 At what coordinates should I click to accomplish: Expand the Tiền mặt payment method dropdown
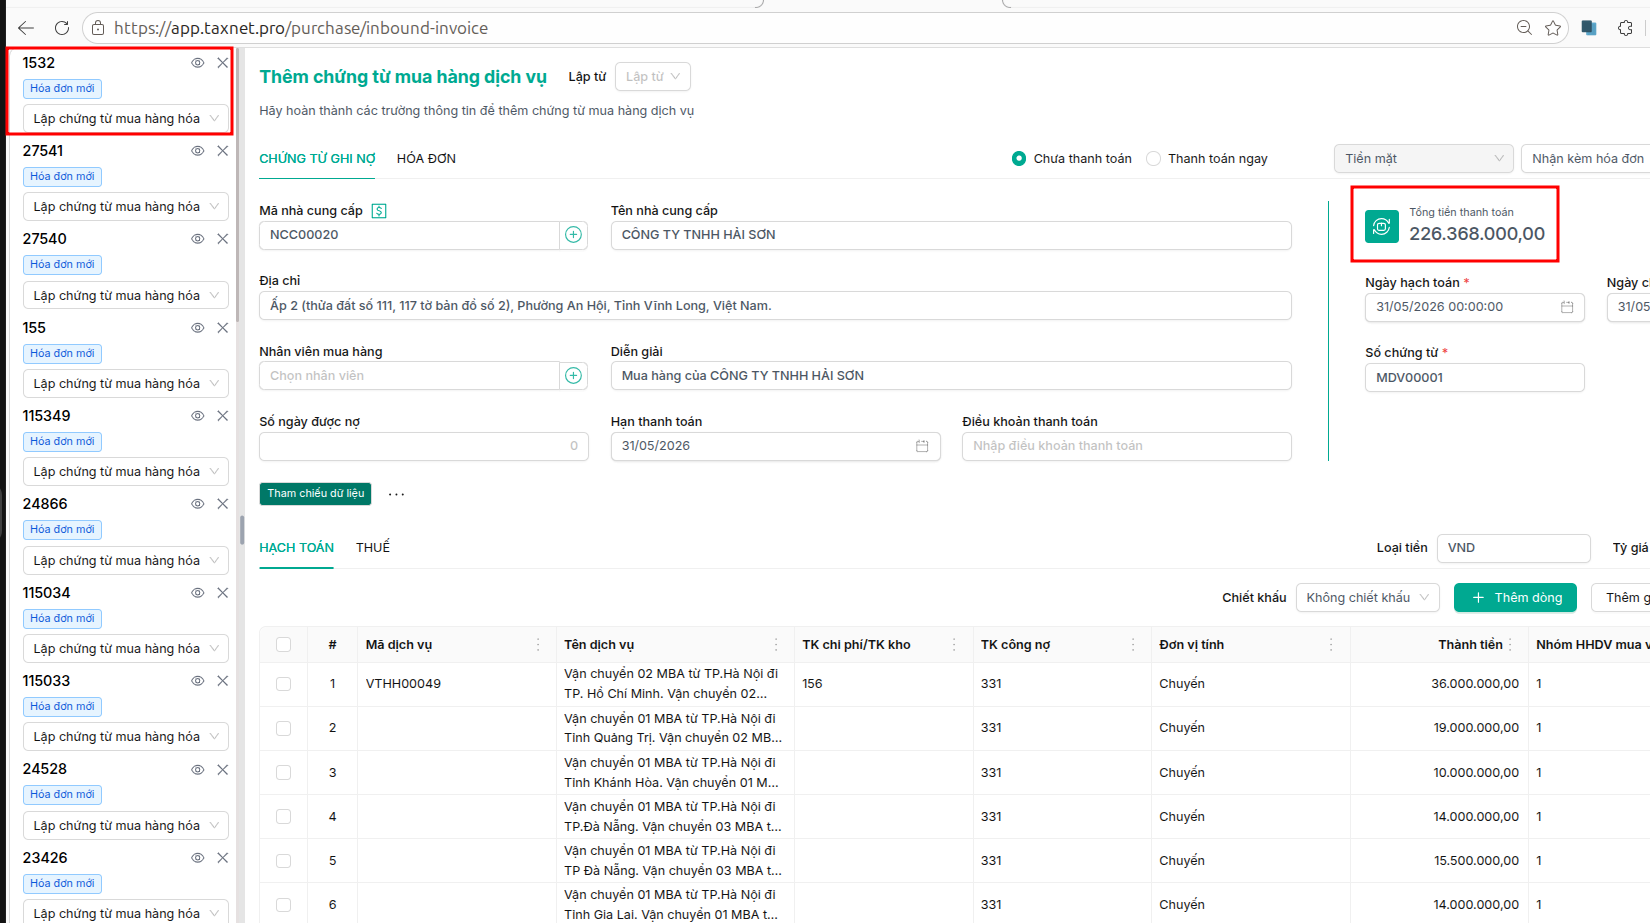tap(1424, 159)
